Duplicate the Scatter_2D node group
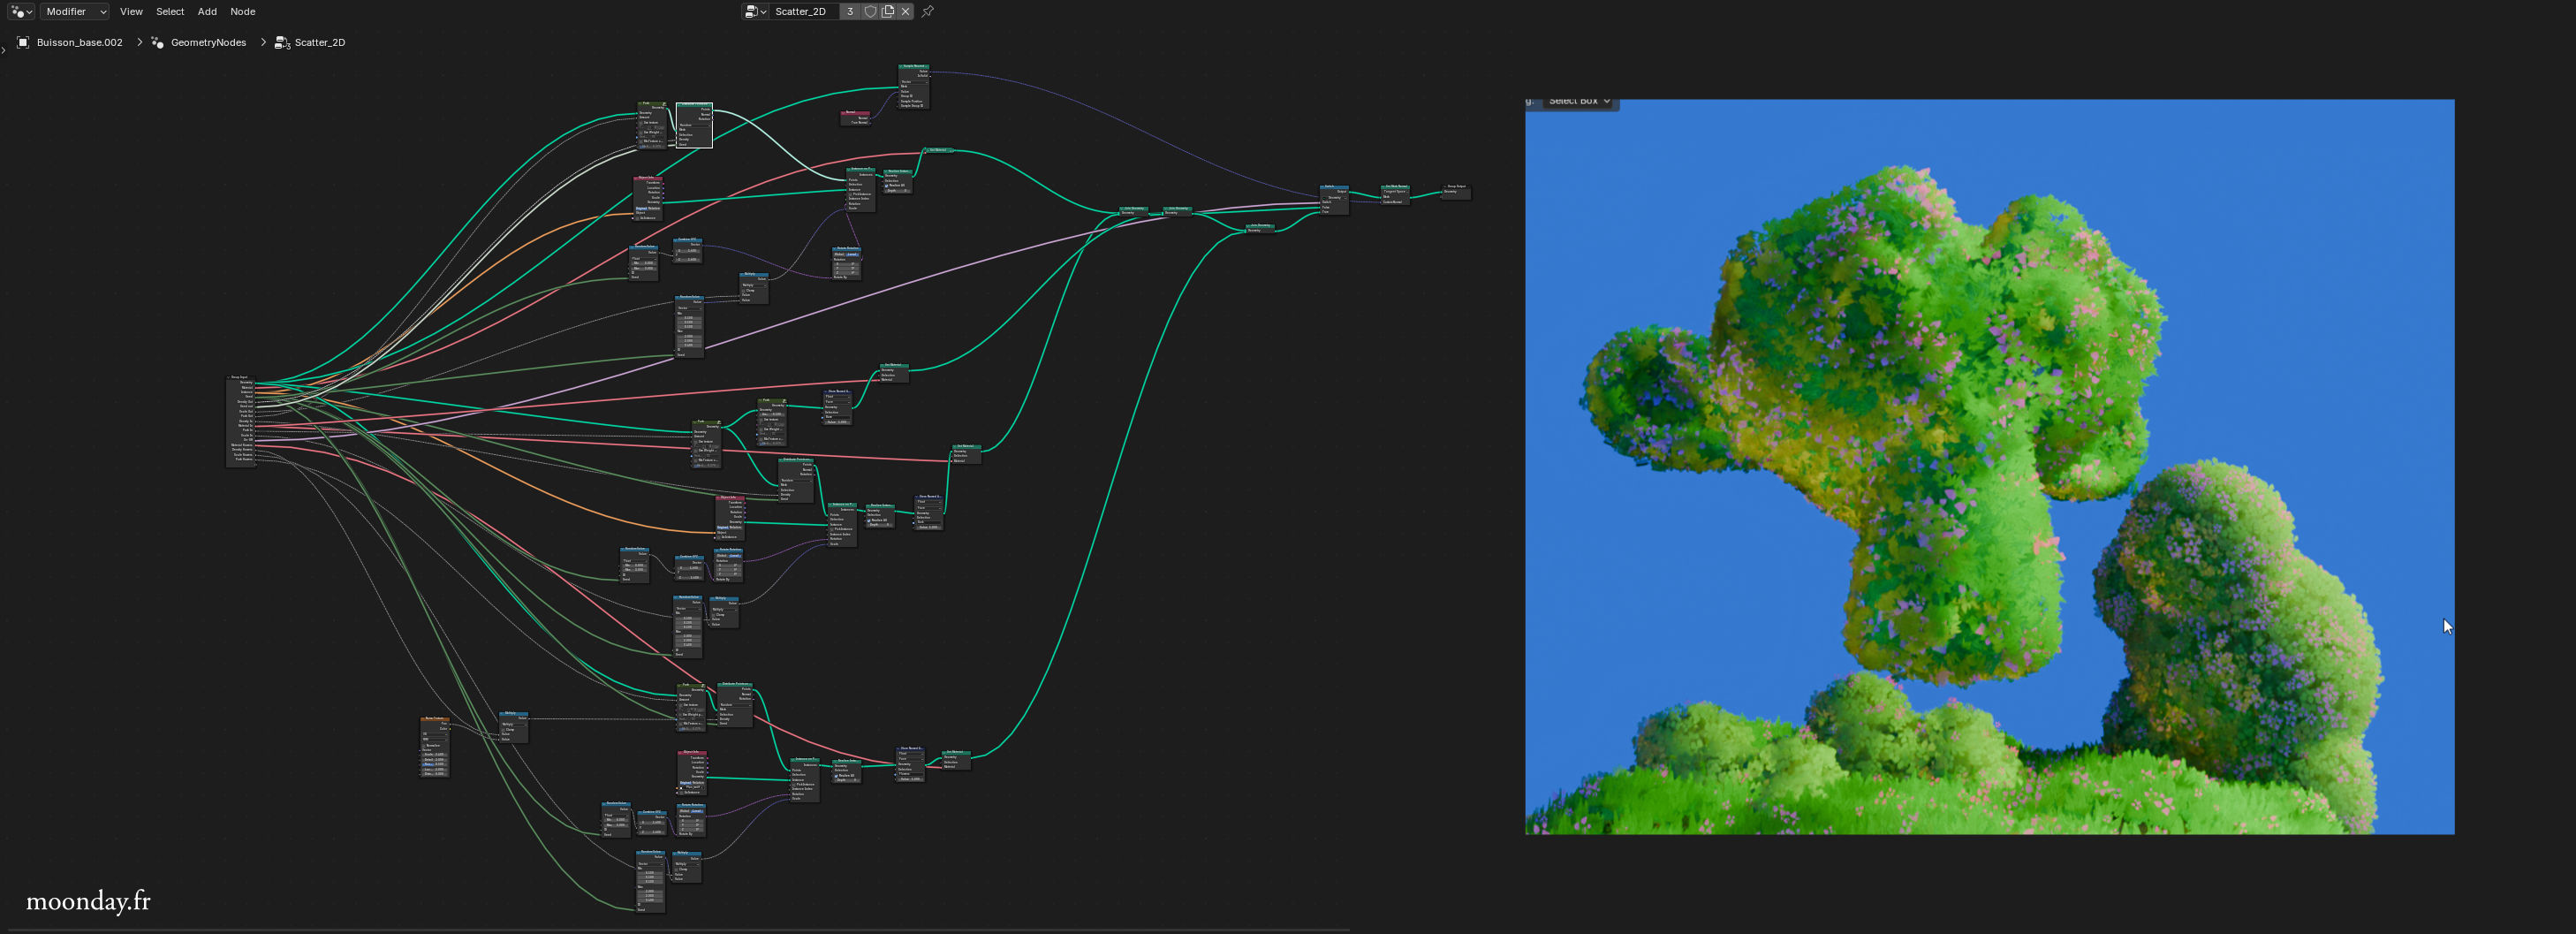 coord(888,12)
